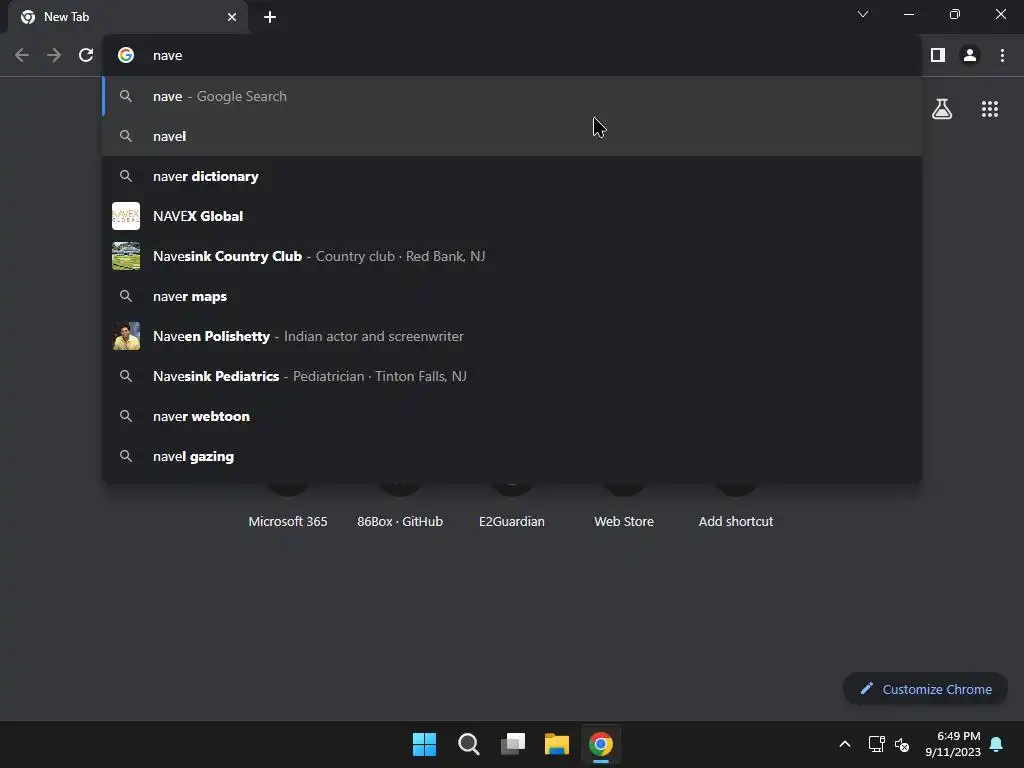Open the side panel icon
Screen dimensions: 1024x768
point(938,56)
